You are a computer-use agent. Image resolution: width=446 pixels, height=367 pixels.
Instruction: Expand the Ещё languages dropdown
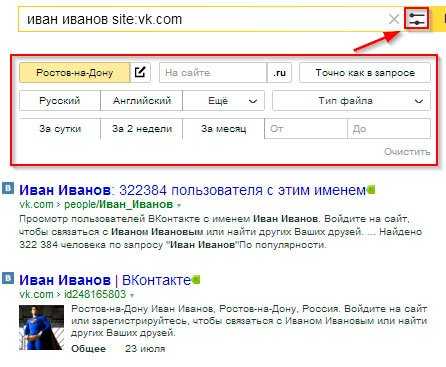pos(224,100)
